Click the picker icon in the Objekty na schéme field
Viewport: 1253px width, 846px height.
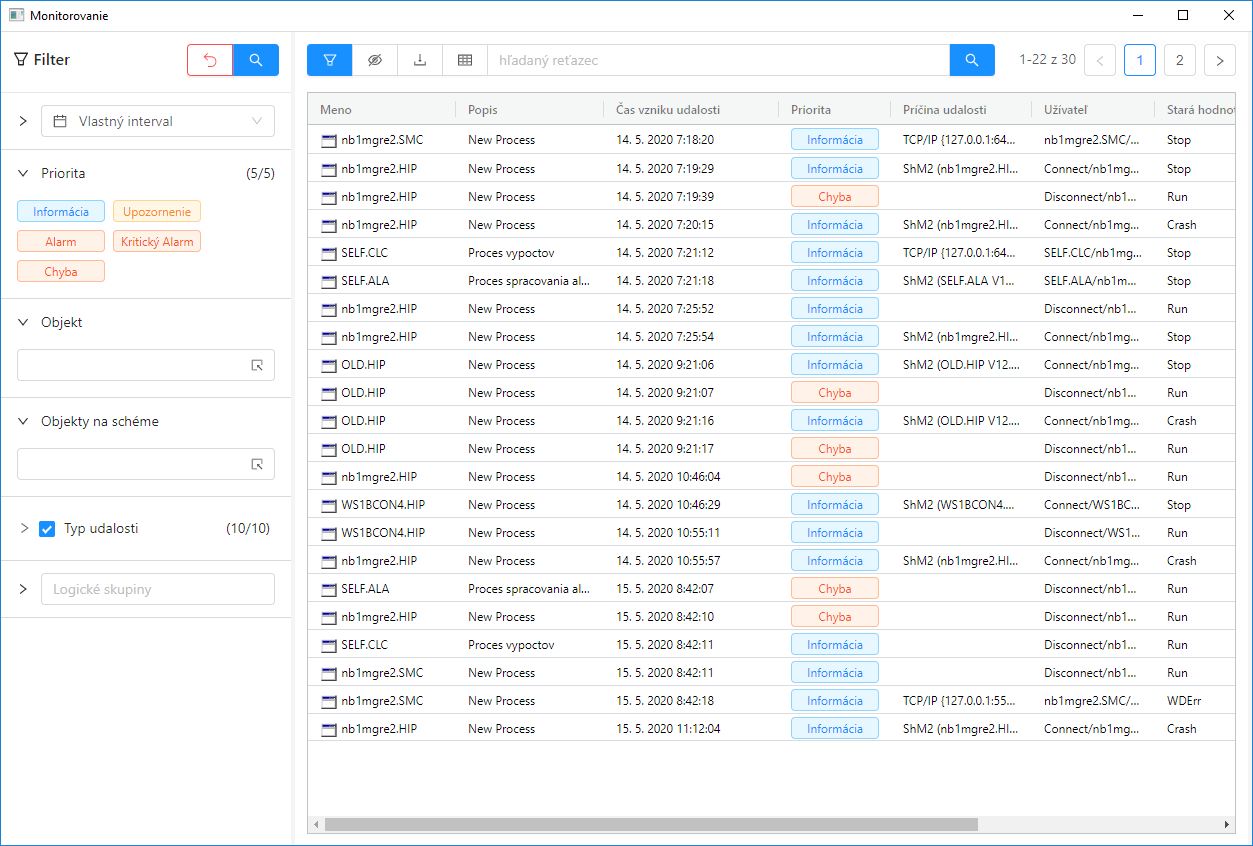tap(257, 464)
